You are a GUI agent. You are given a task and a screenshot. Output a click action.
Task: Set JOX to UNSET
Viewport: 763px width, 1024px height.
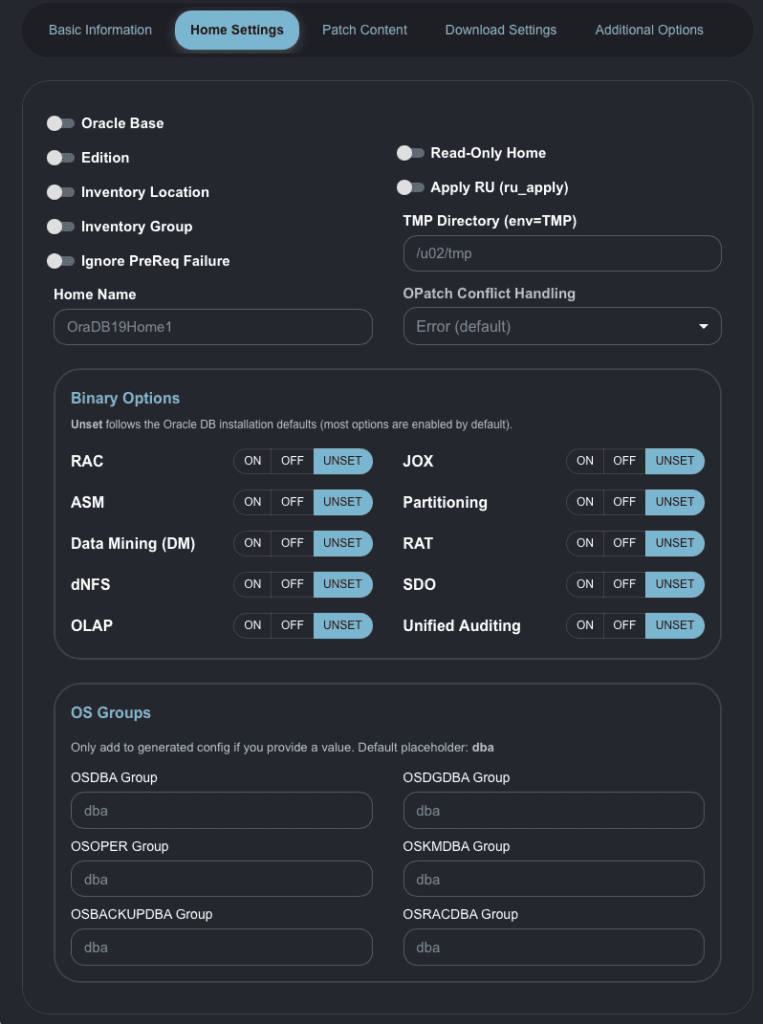pyautogui.click(x=675, y=461)
